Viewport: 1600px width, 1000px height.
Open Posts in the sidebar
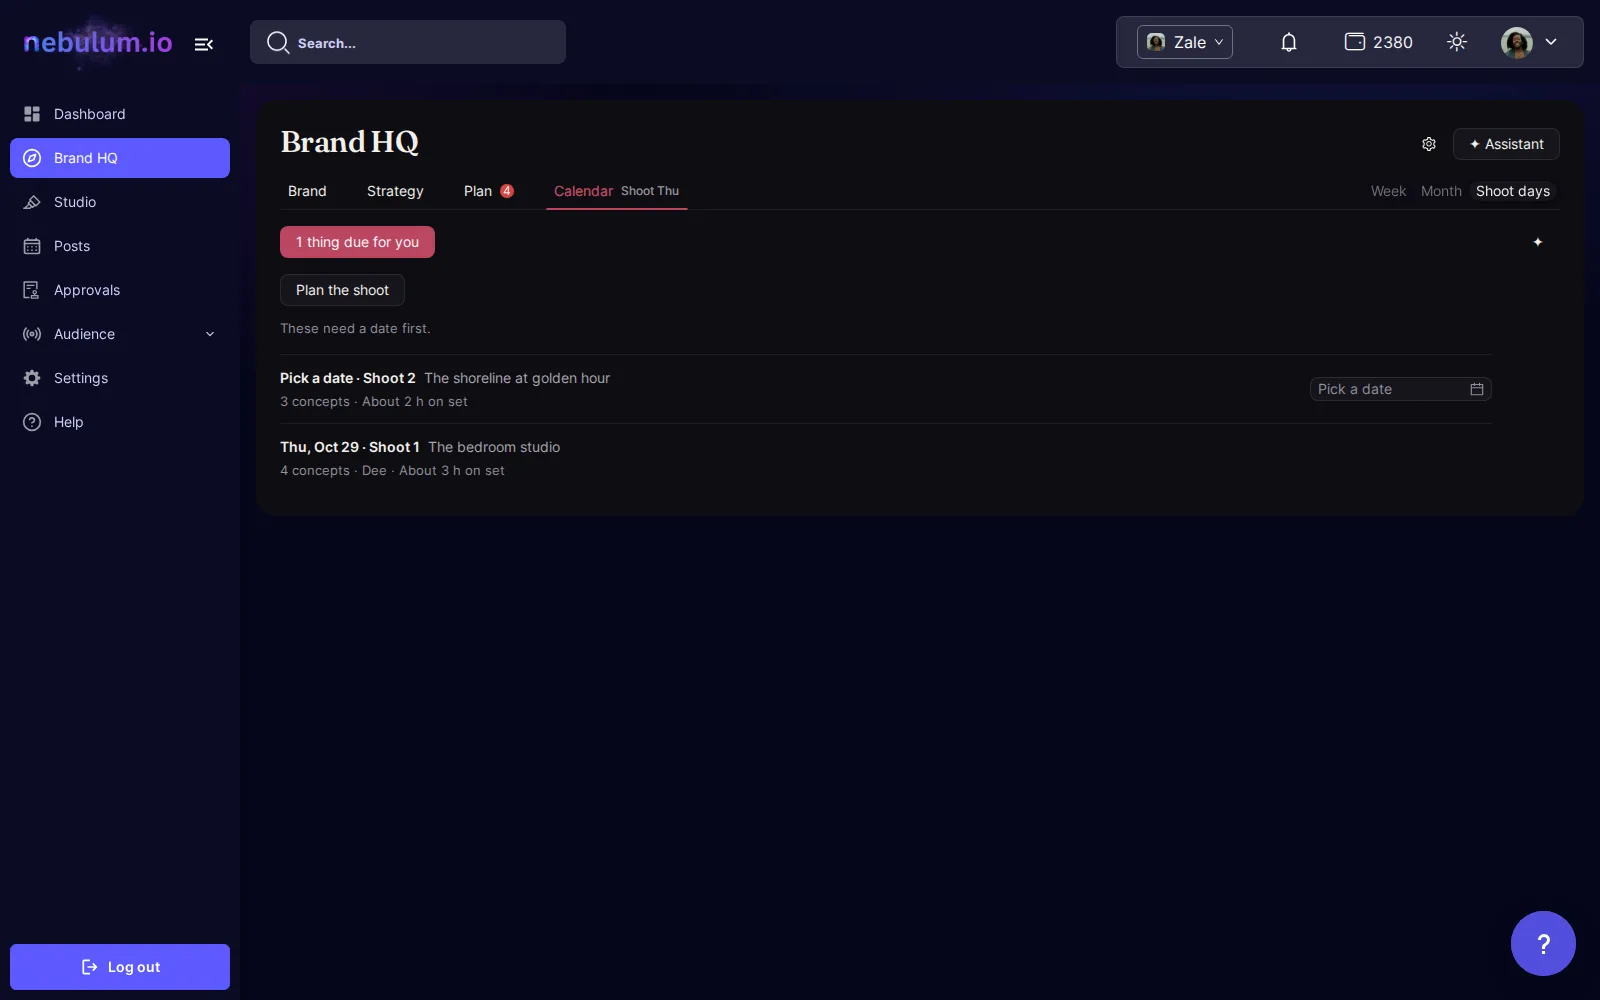coord(120,246)
